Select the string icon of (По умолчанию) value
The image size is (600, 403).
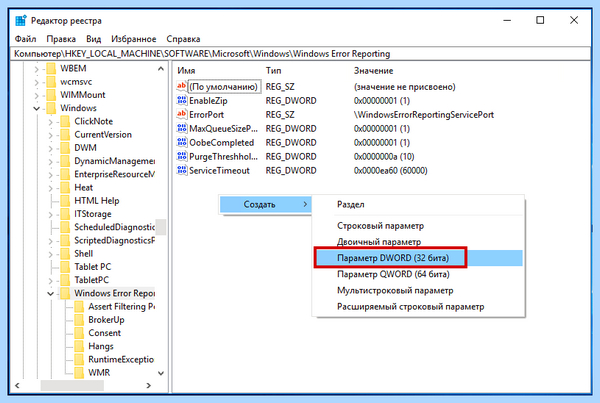click(x=181, y=86)
